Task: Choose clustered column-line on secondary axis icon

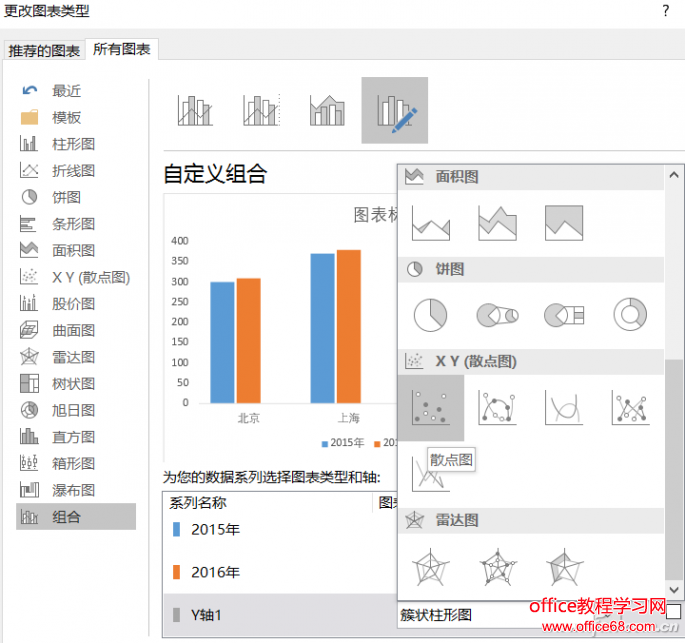Action: [x=261, y=111]
